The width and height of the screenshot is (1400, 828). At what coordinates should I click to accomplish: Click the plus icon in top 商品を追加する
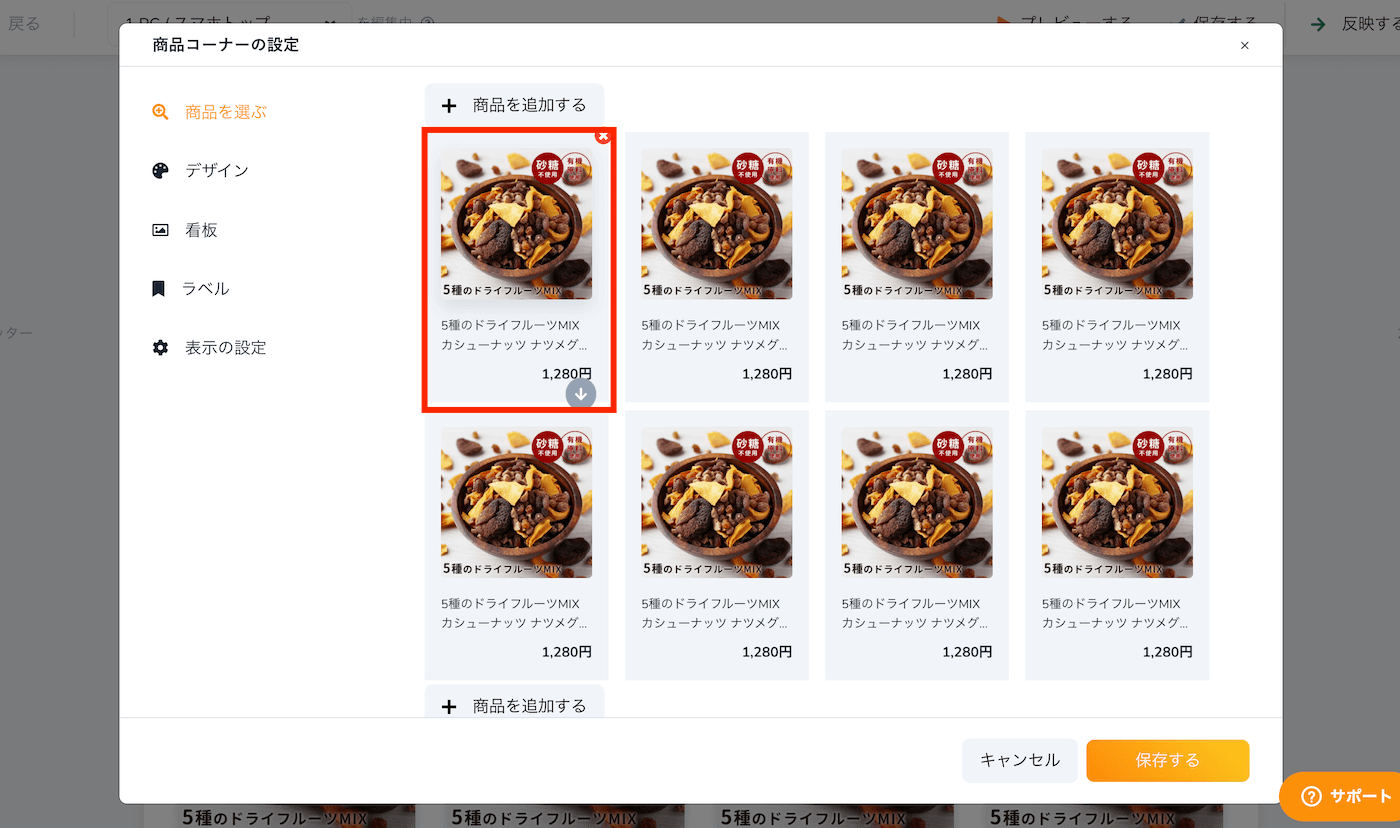click(x=449, y=106)
